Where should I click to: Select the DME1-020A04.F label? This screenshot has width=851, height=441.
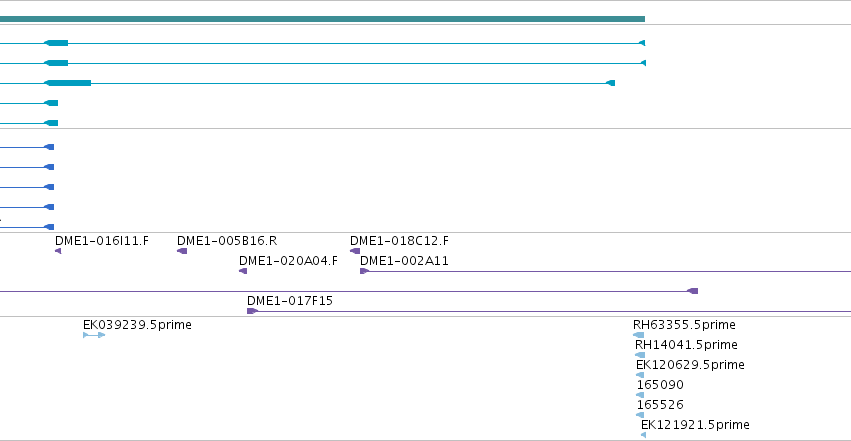[288, 261]
